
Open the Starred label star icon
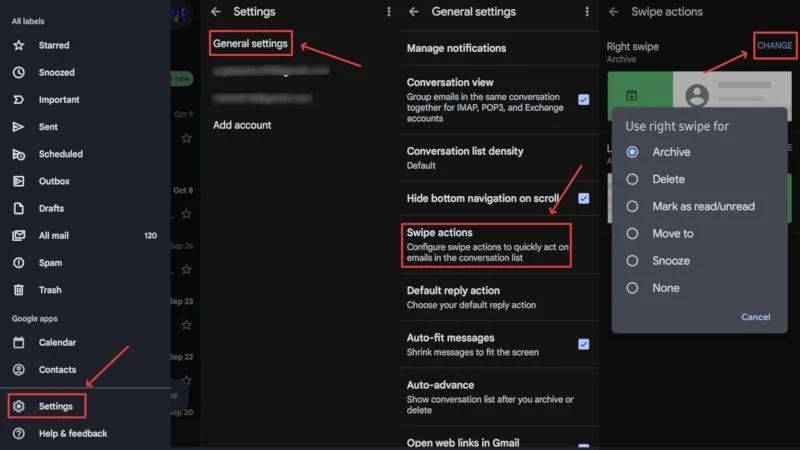(18, 45)
